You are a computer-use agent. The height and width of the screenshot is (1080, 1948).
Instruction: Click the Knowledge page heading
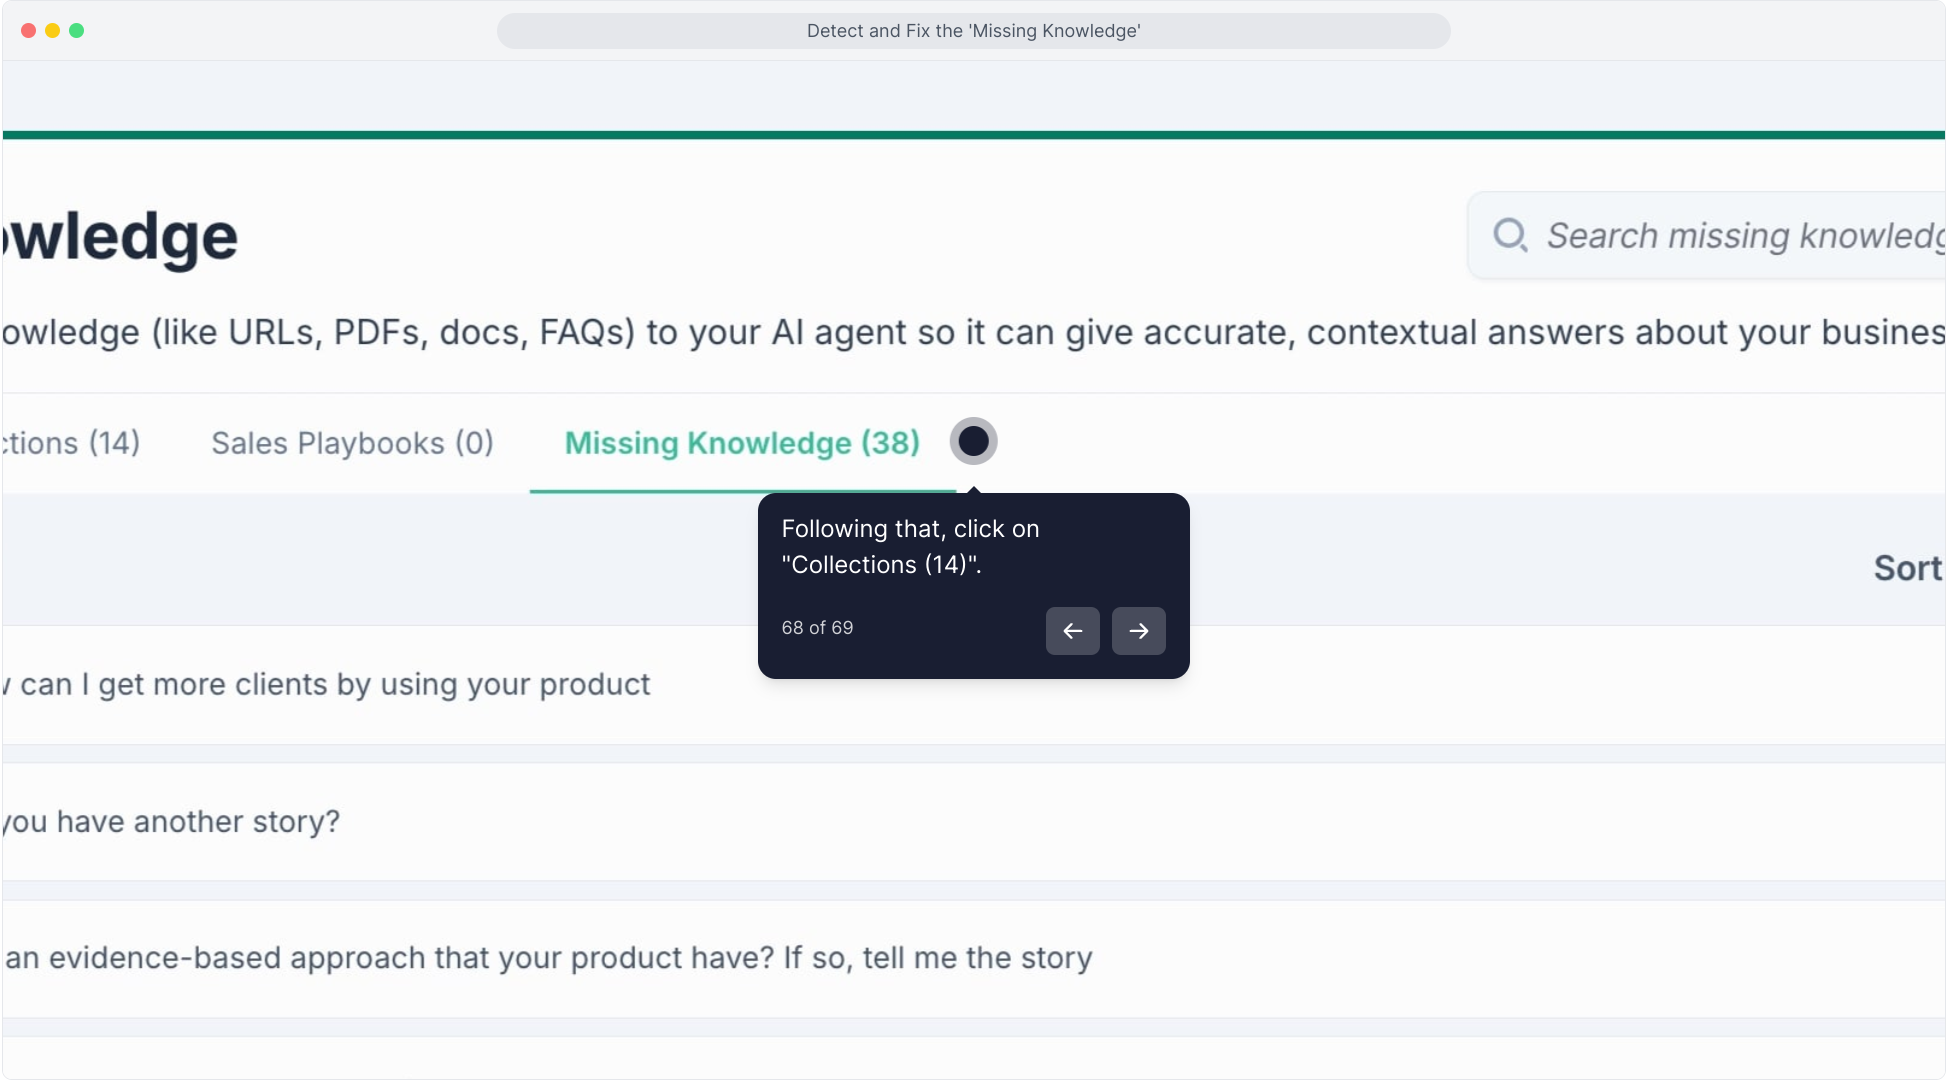[120, 238]
